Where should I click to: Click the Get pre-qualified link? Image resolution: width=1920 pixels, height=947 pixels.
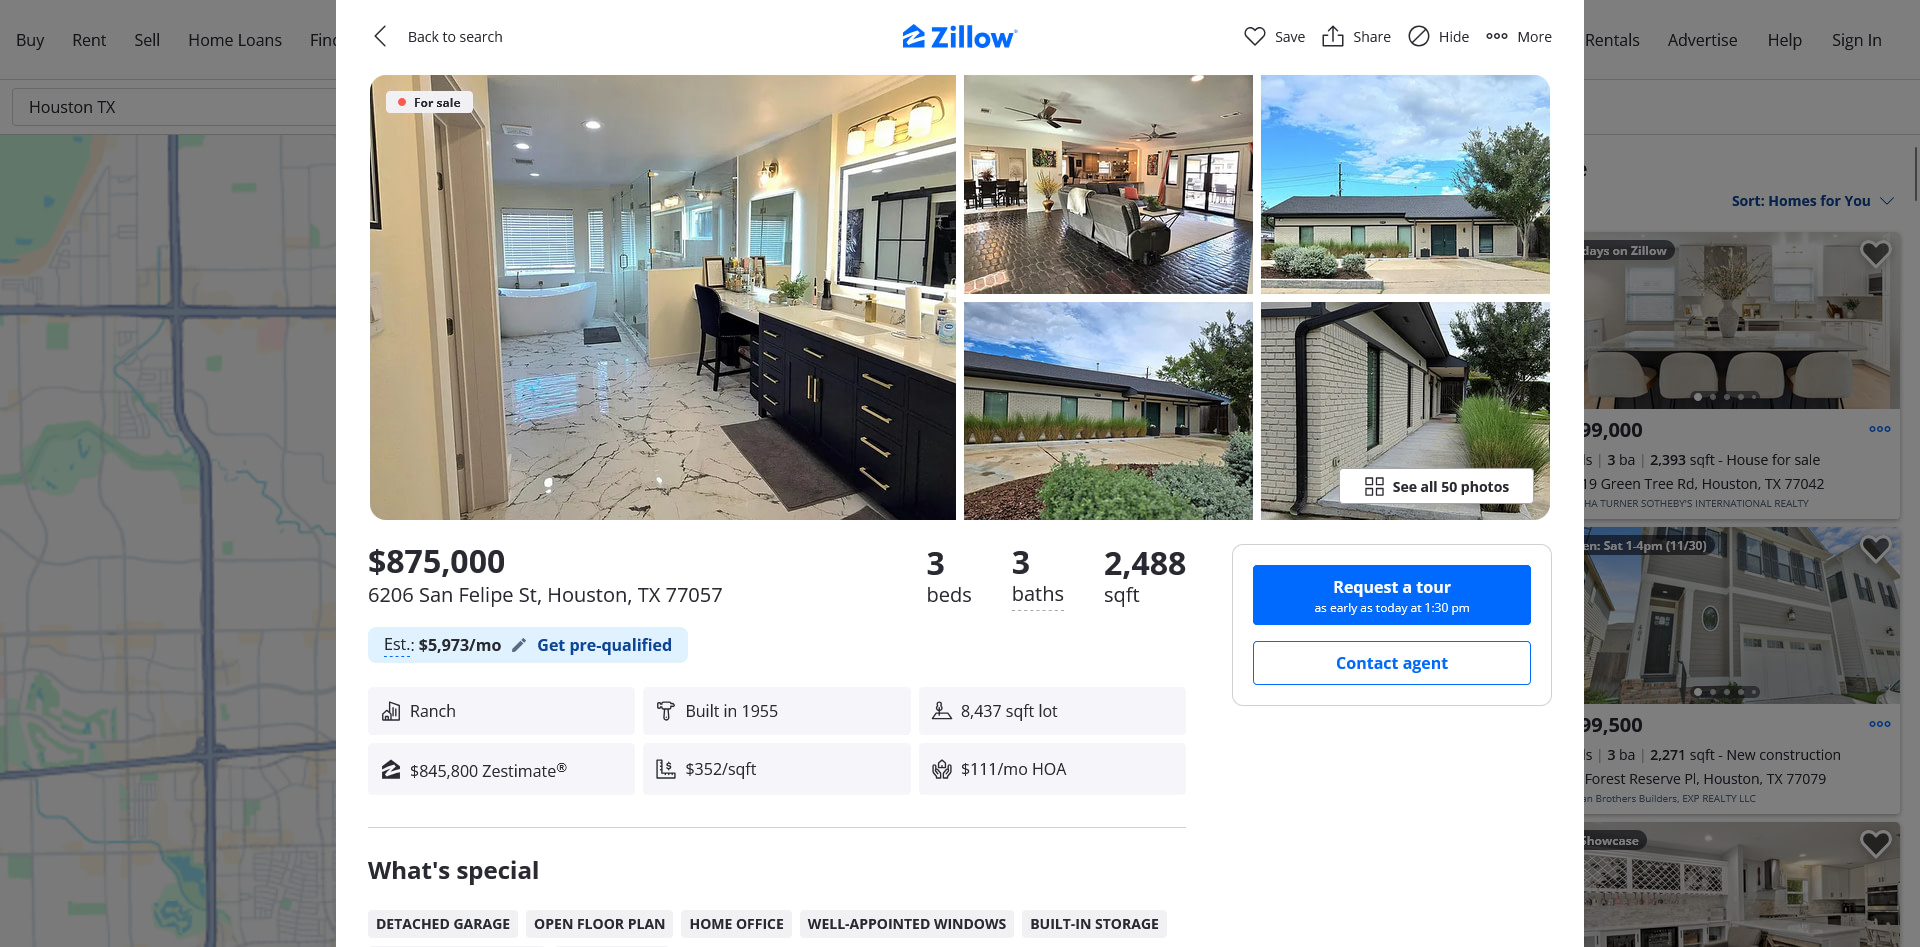point(604,645)
